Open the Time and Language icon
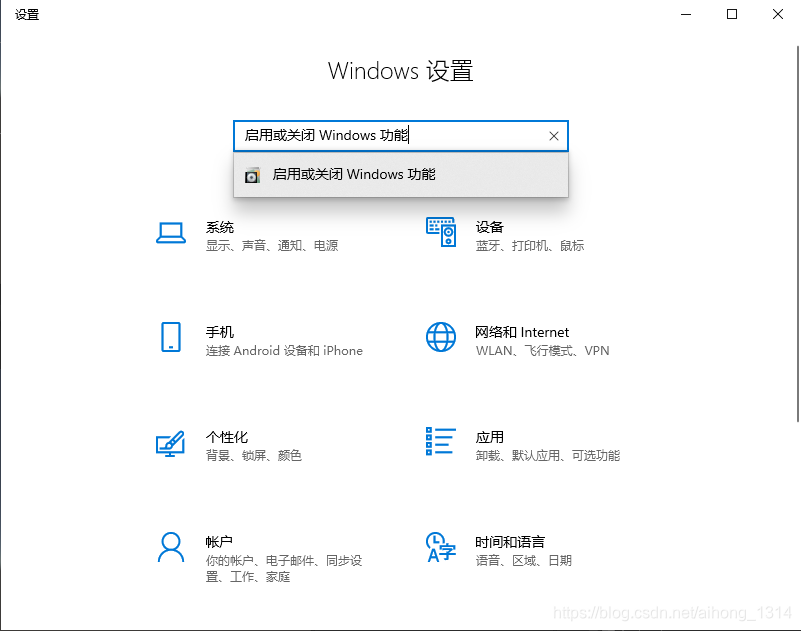Viewport: 801px width, 631px height. tap(441, 547)
